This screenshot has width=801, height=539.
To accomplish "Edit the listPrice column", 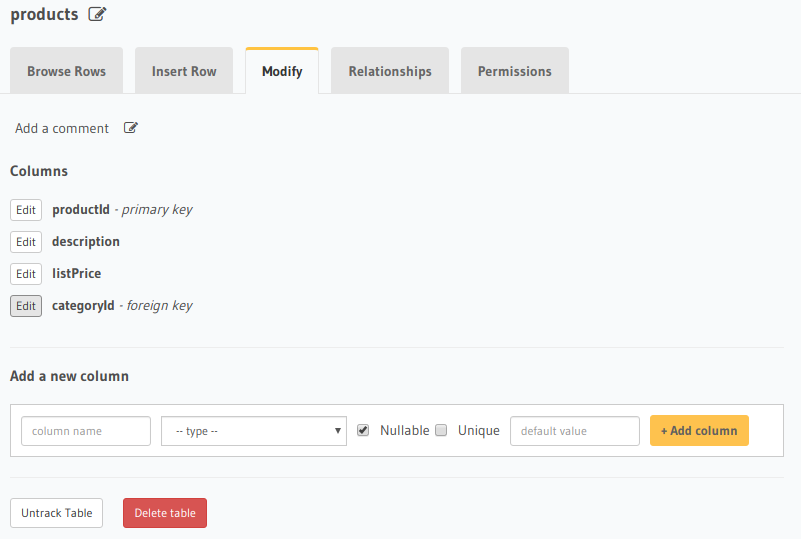I will coord(26,274).
